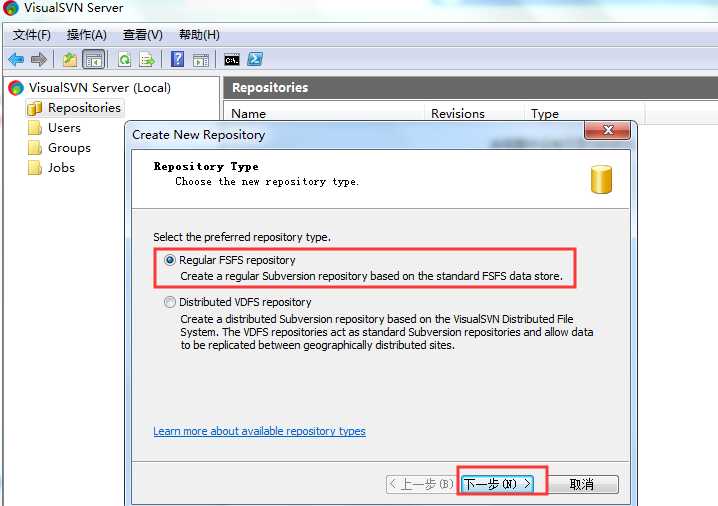Click the Back arrow toolbar icon
The width and height of the screenshot is (718, 506).
pos(16,59)
